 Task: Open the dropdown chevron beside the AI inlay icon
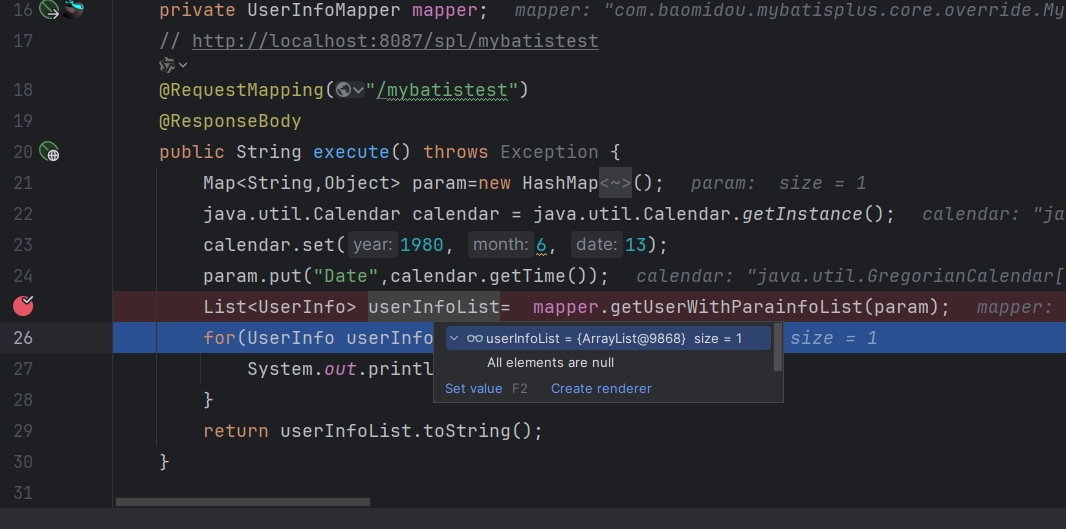click(183, 65)
